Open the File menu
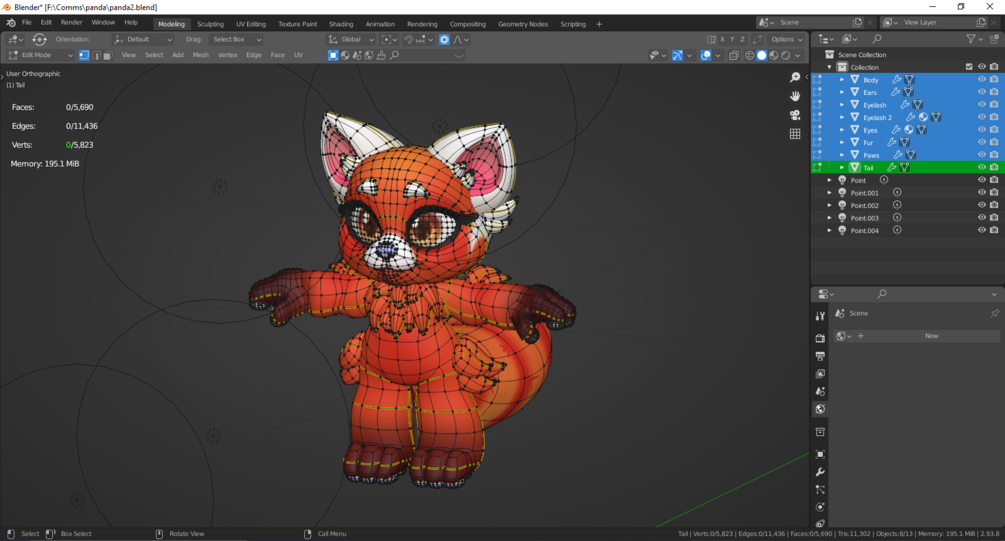This screenshot has height=541, width=1005. pyautogui.click(x=26, y=22)
